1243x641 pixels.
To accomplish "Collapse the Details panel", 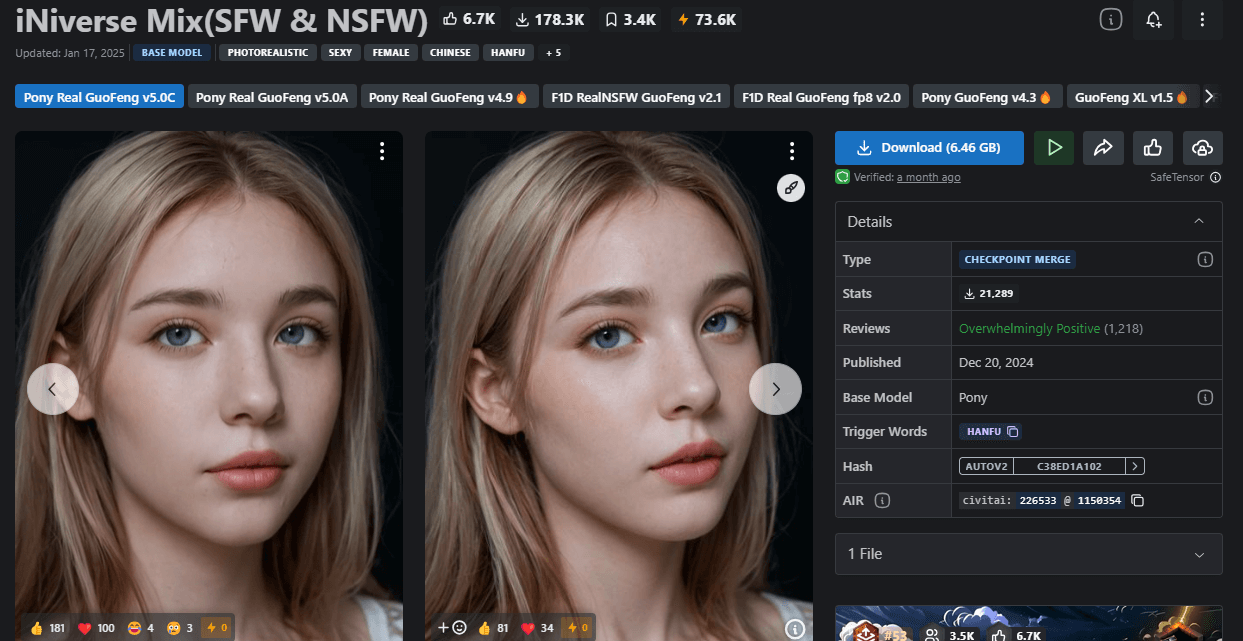I will [1199, 221].
